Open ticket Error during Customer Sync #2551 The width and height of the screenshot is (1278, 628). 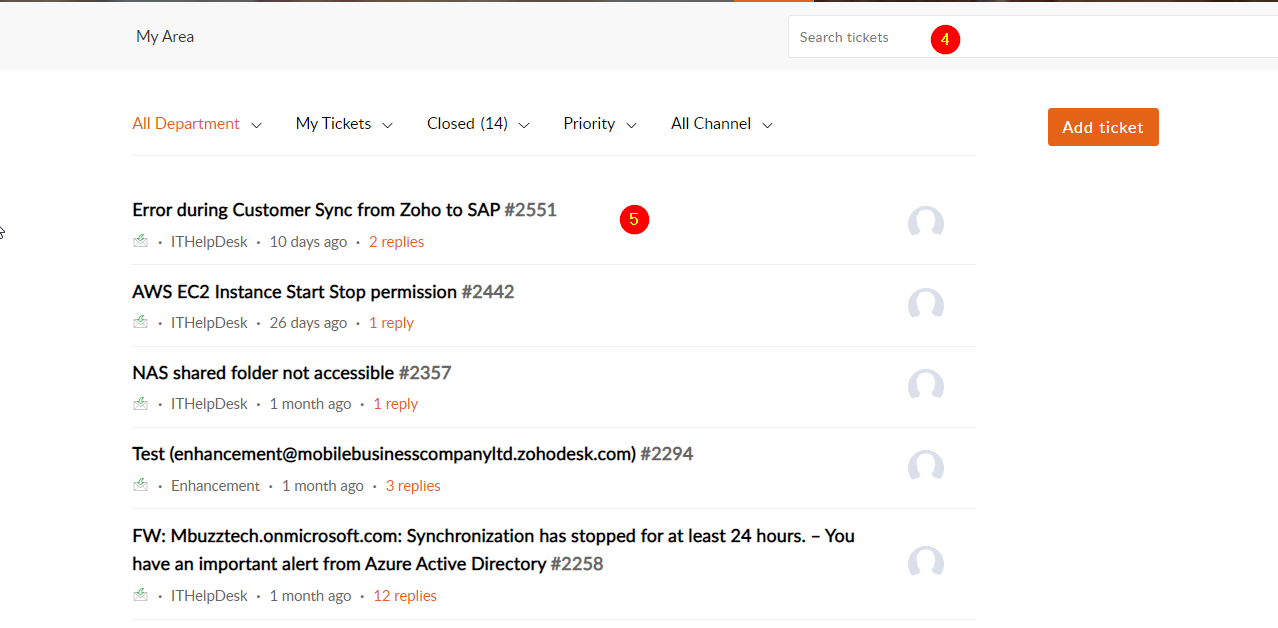point(344,210)
